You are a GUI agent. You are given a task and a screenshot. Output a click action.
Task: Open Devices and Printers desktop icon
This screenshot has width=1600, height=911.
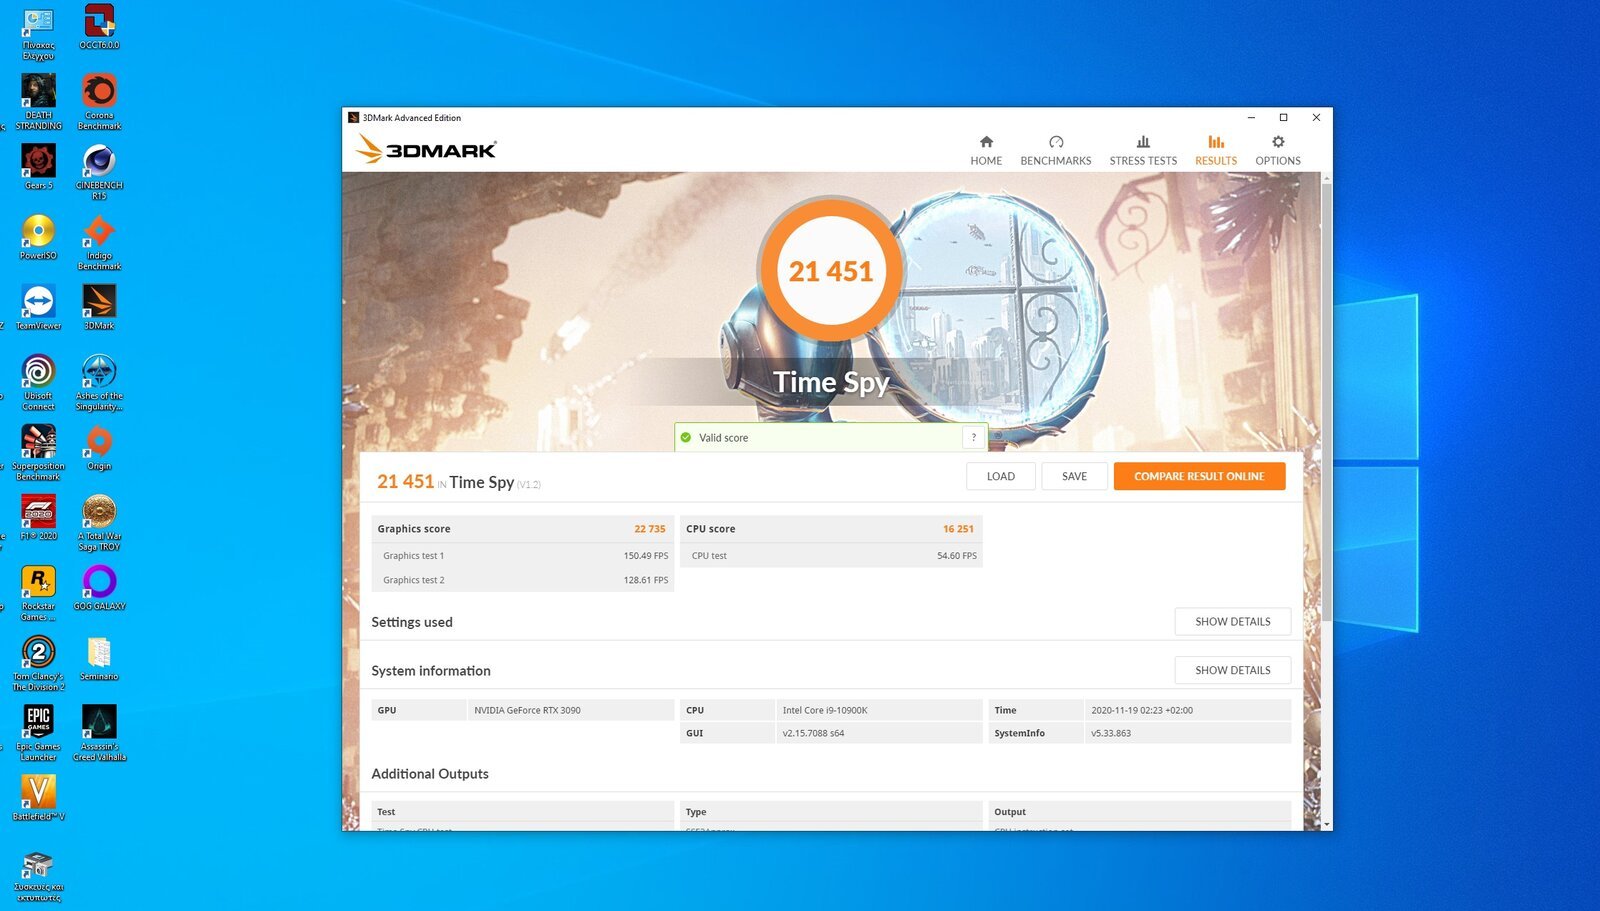39,876
